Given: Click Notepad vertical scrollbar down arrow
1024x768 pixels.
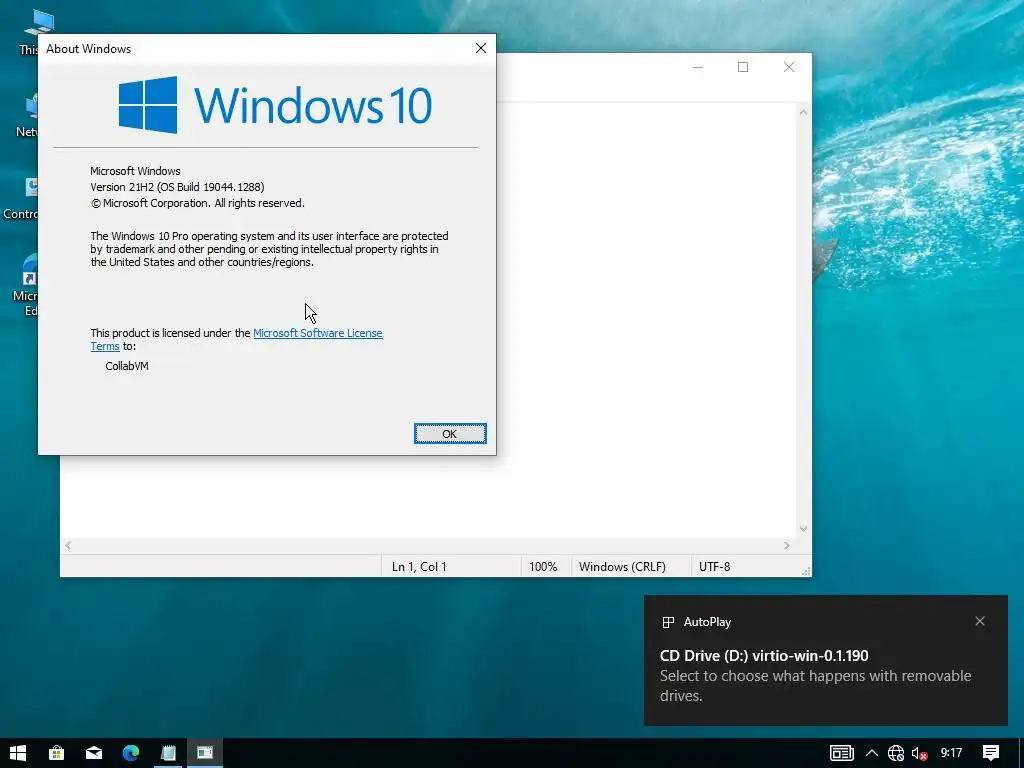Looking at the screenshot, I should pyautogui.click(x=803, y=529).
